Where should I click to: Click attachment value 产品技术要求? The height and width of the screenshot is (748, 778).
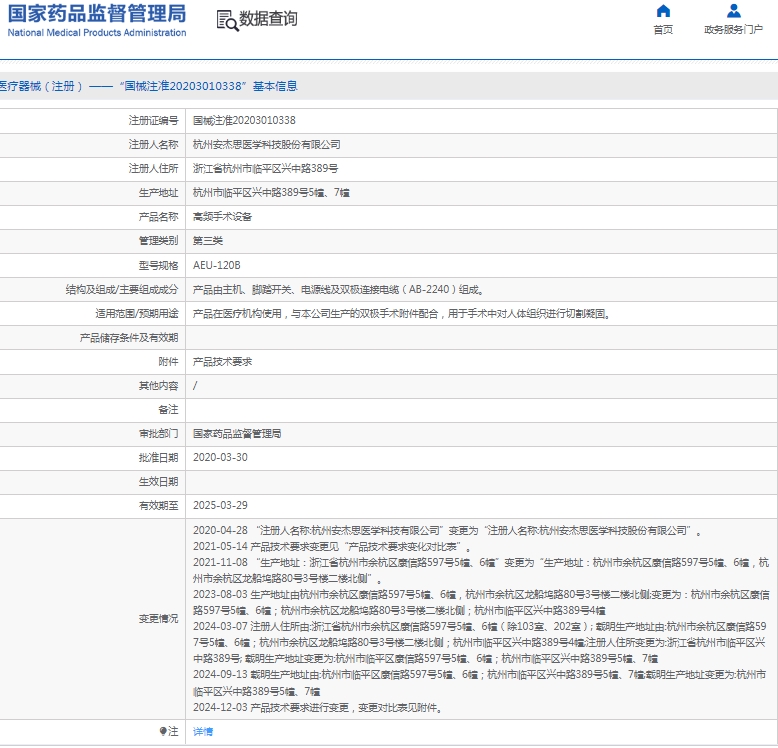[222, 362]
